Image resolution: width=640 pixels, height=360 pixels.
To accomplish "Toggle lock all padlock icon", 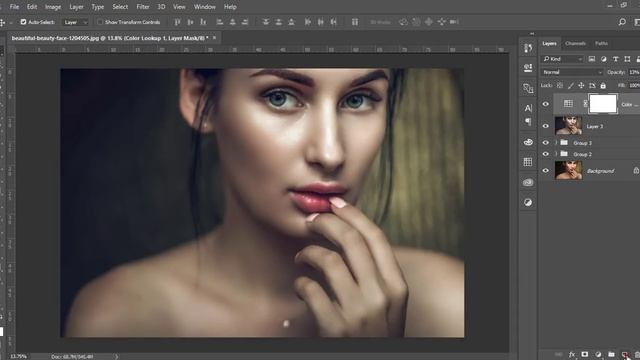I will point(603,86).
